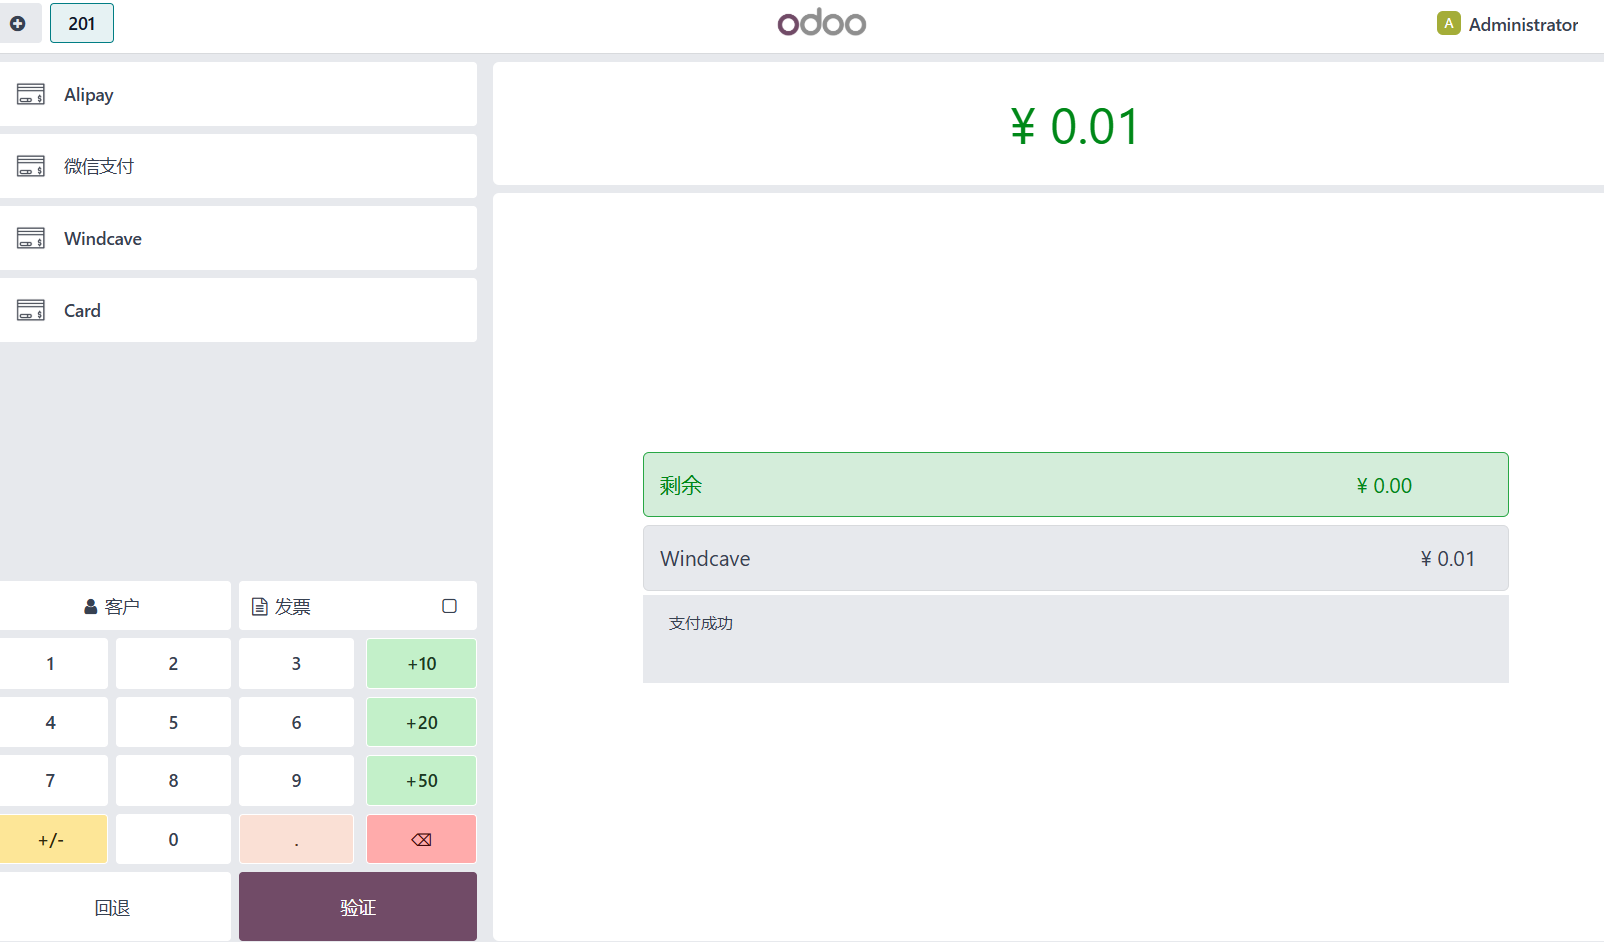Image resolution: width=1604 pixels, height=942 pixels.
Task: Click the 微信支付 payment card icon
Action: click(31, 166)
